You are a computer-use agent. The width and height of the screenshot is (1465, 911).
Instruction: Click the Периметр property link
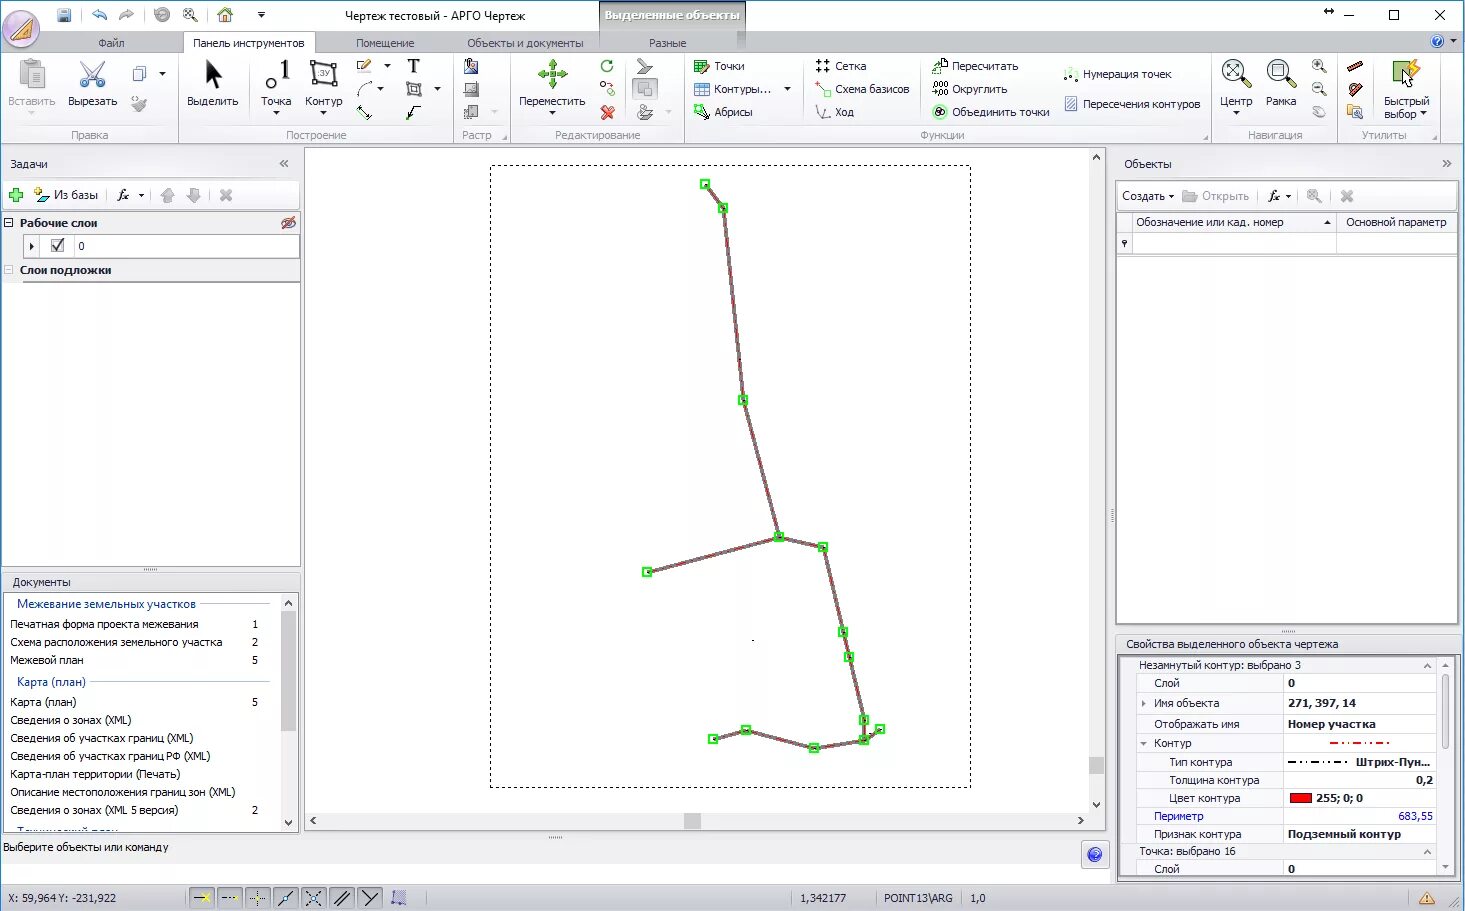point(1179,816)
